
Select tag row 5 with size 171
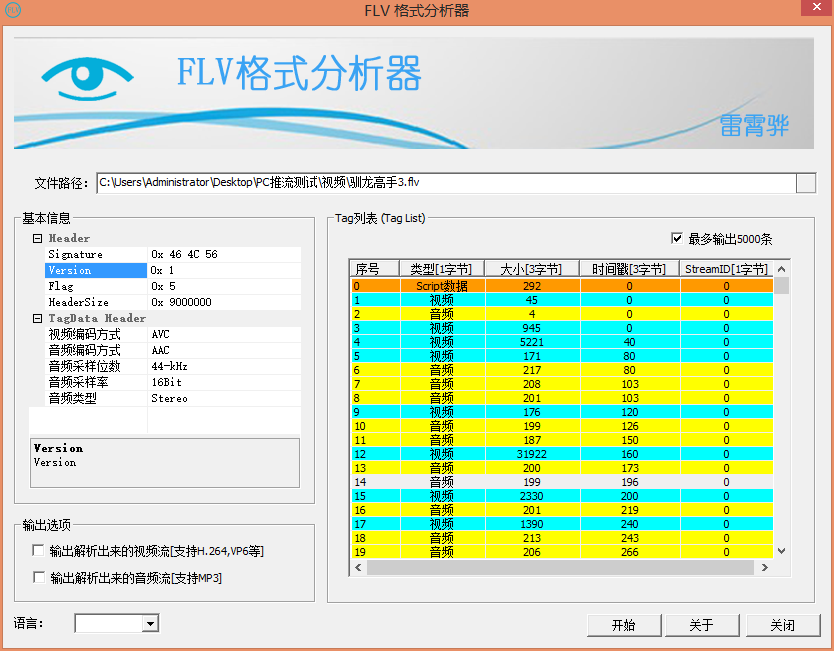point(562,356)
